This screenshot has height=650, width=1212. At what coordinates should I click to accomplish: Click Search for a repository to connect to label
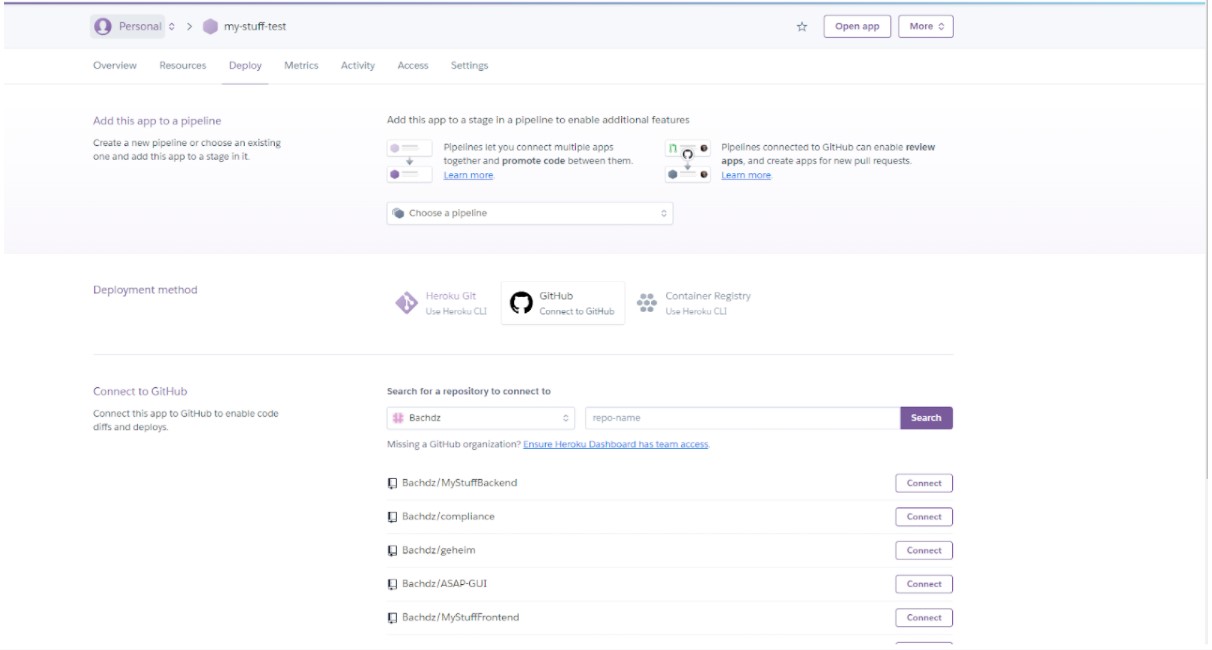tap(468, 391)
